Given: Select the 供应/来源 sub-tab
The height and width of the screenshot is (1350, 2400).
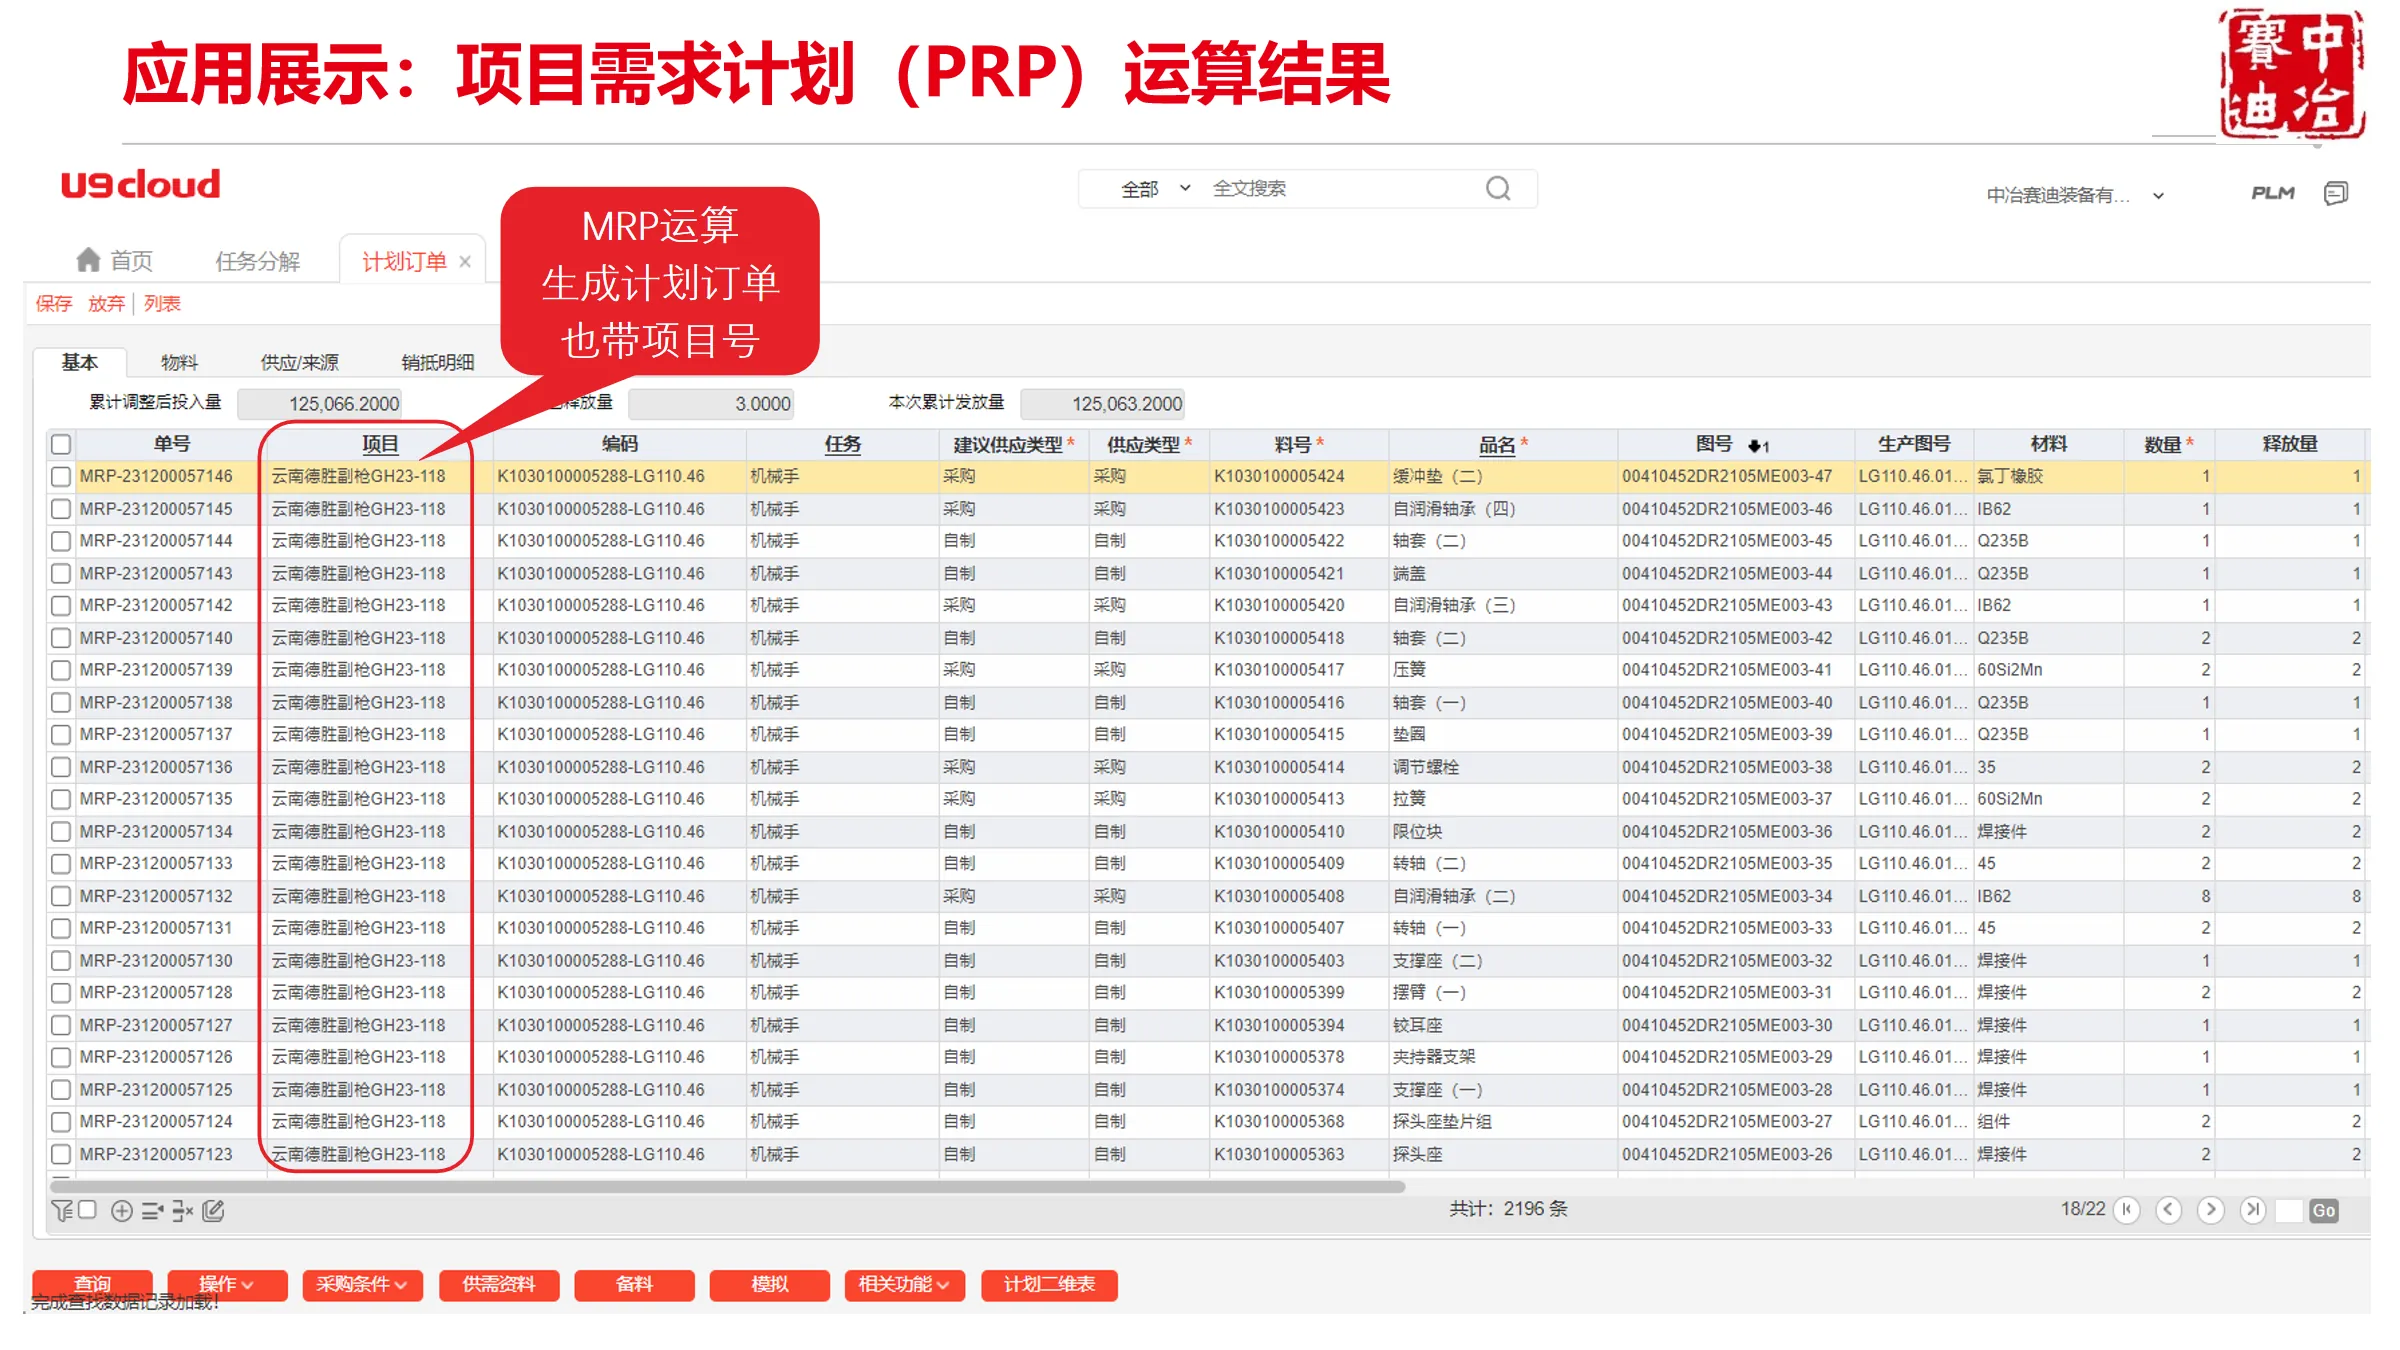Looking at the screenshot, I should (299, 362).
